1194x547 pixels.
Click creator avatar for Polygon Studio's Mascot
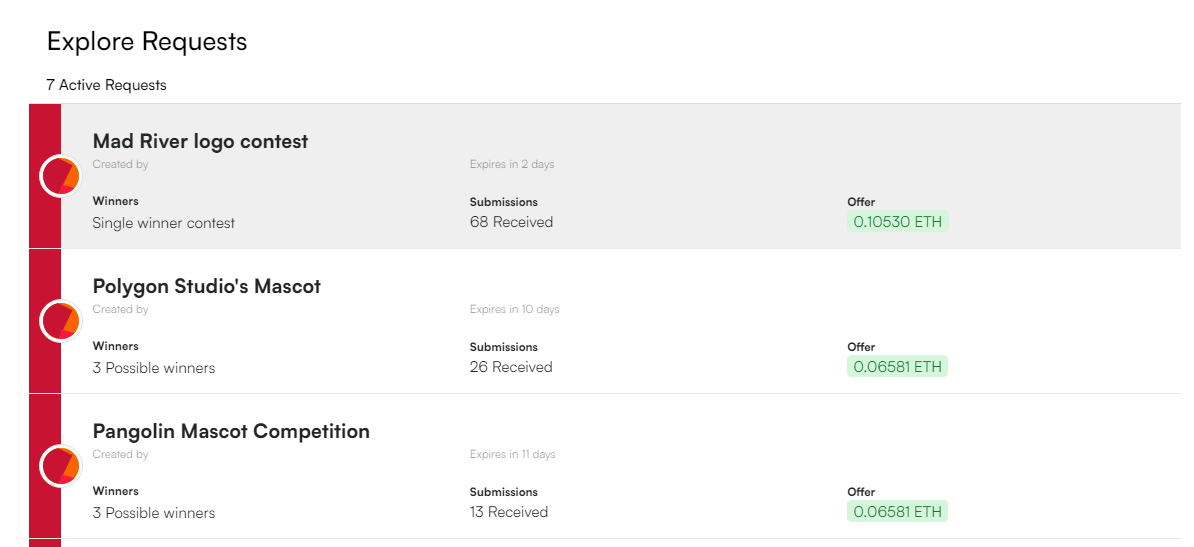(x=60, y=322)
